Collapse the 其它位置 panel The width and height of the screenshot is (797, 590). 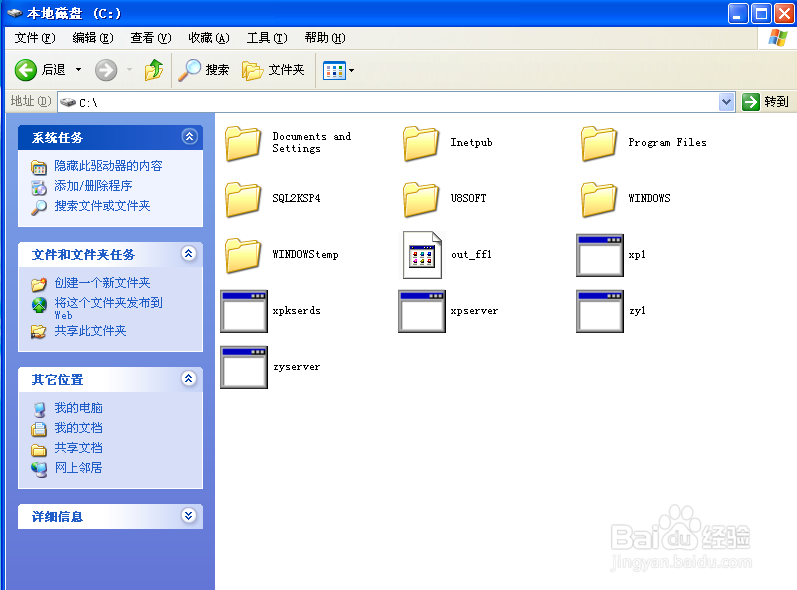tap(189, 379)
